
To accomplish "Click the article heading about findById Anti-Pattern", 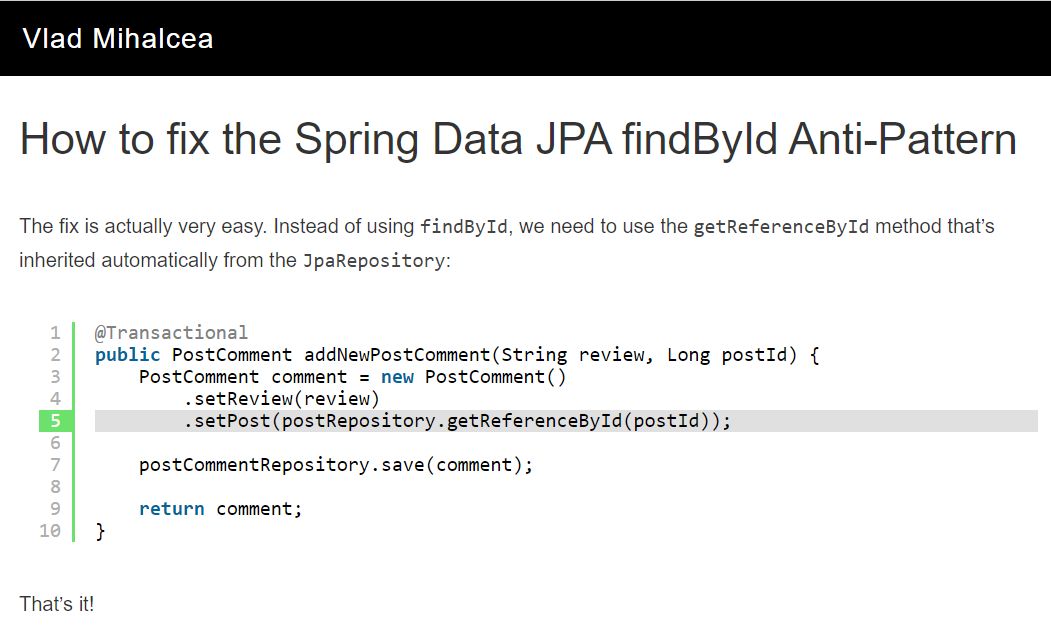I will pos(518,139).
